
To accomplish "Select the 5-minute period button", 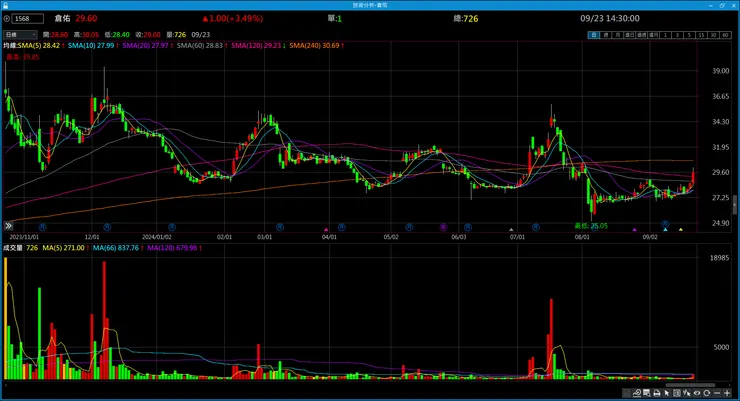I will click(x=689, y=35).
